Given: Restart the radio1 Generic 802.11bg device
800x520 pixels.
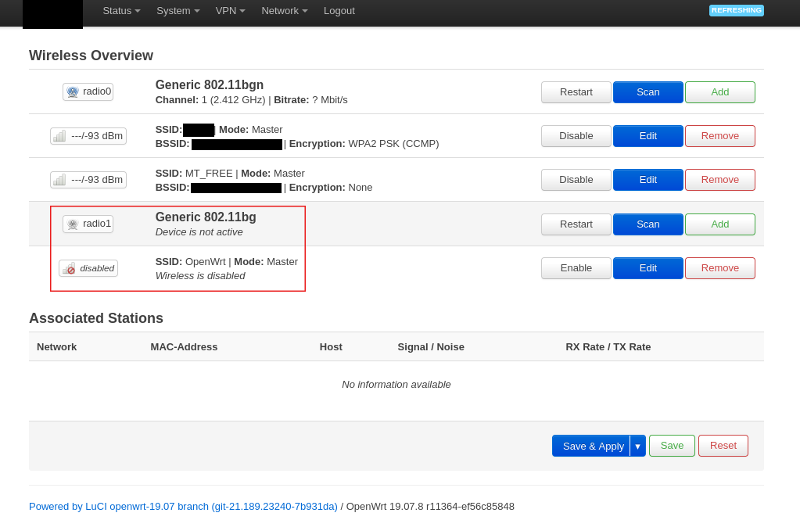Looking at the screenshot, I should (576, 224).
